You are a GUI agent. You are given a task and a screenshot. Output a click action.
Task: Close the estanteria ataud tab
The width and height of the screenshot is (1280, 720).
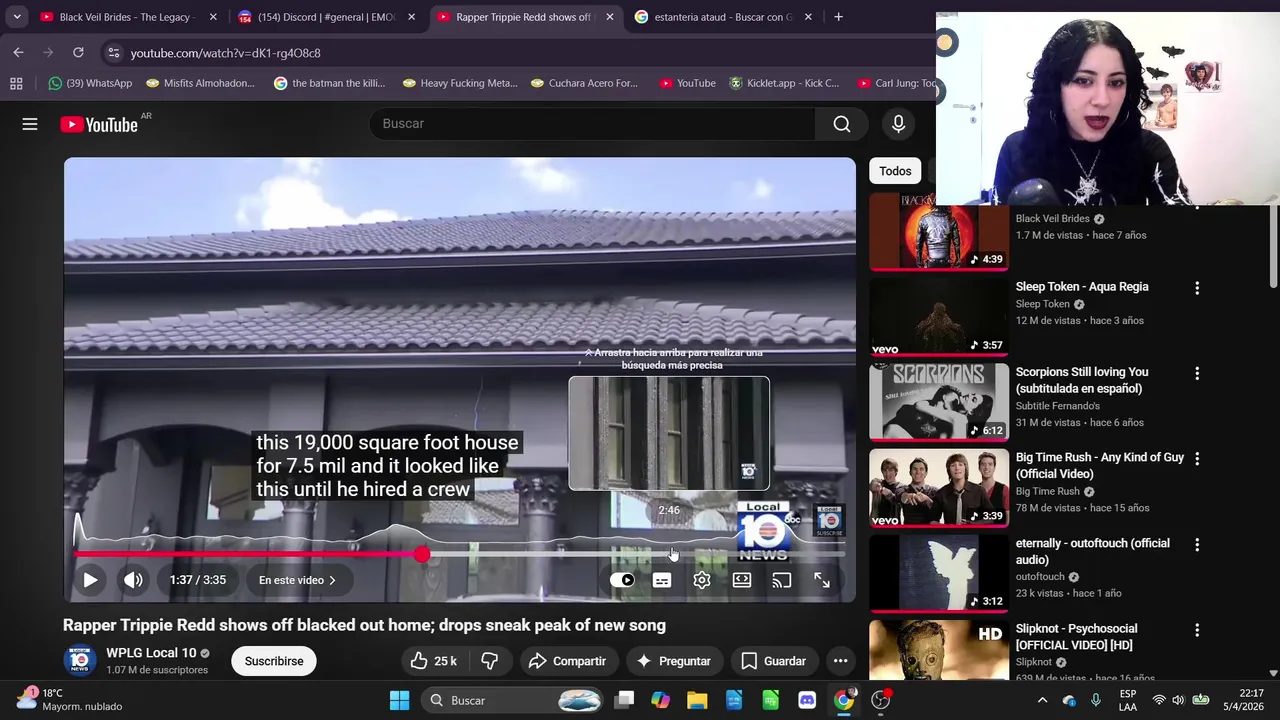808,17
